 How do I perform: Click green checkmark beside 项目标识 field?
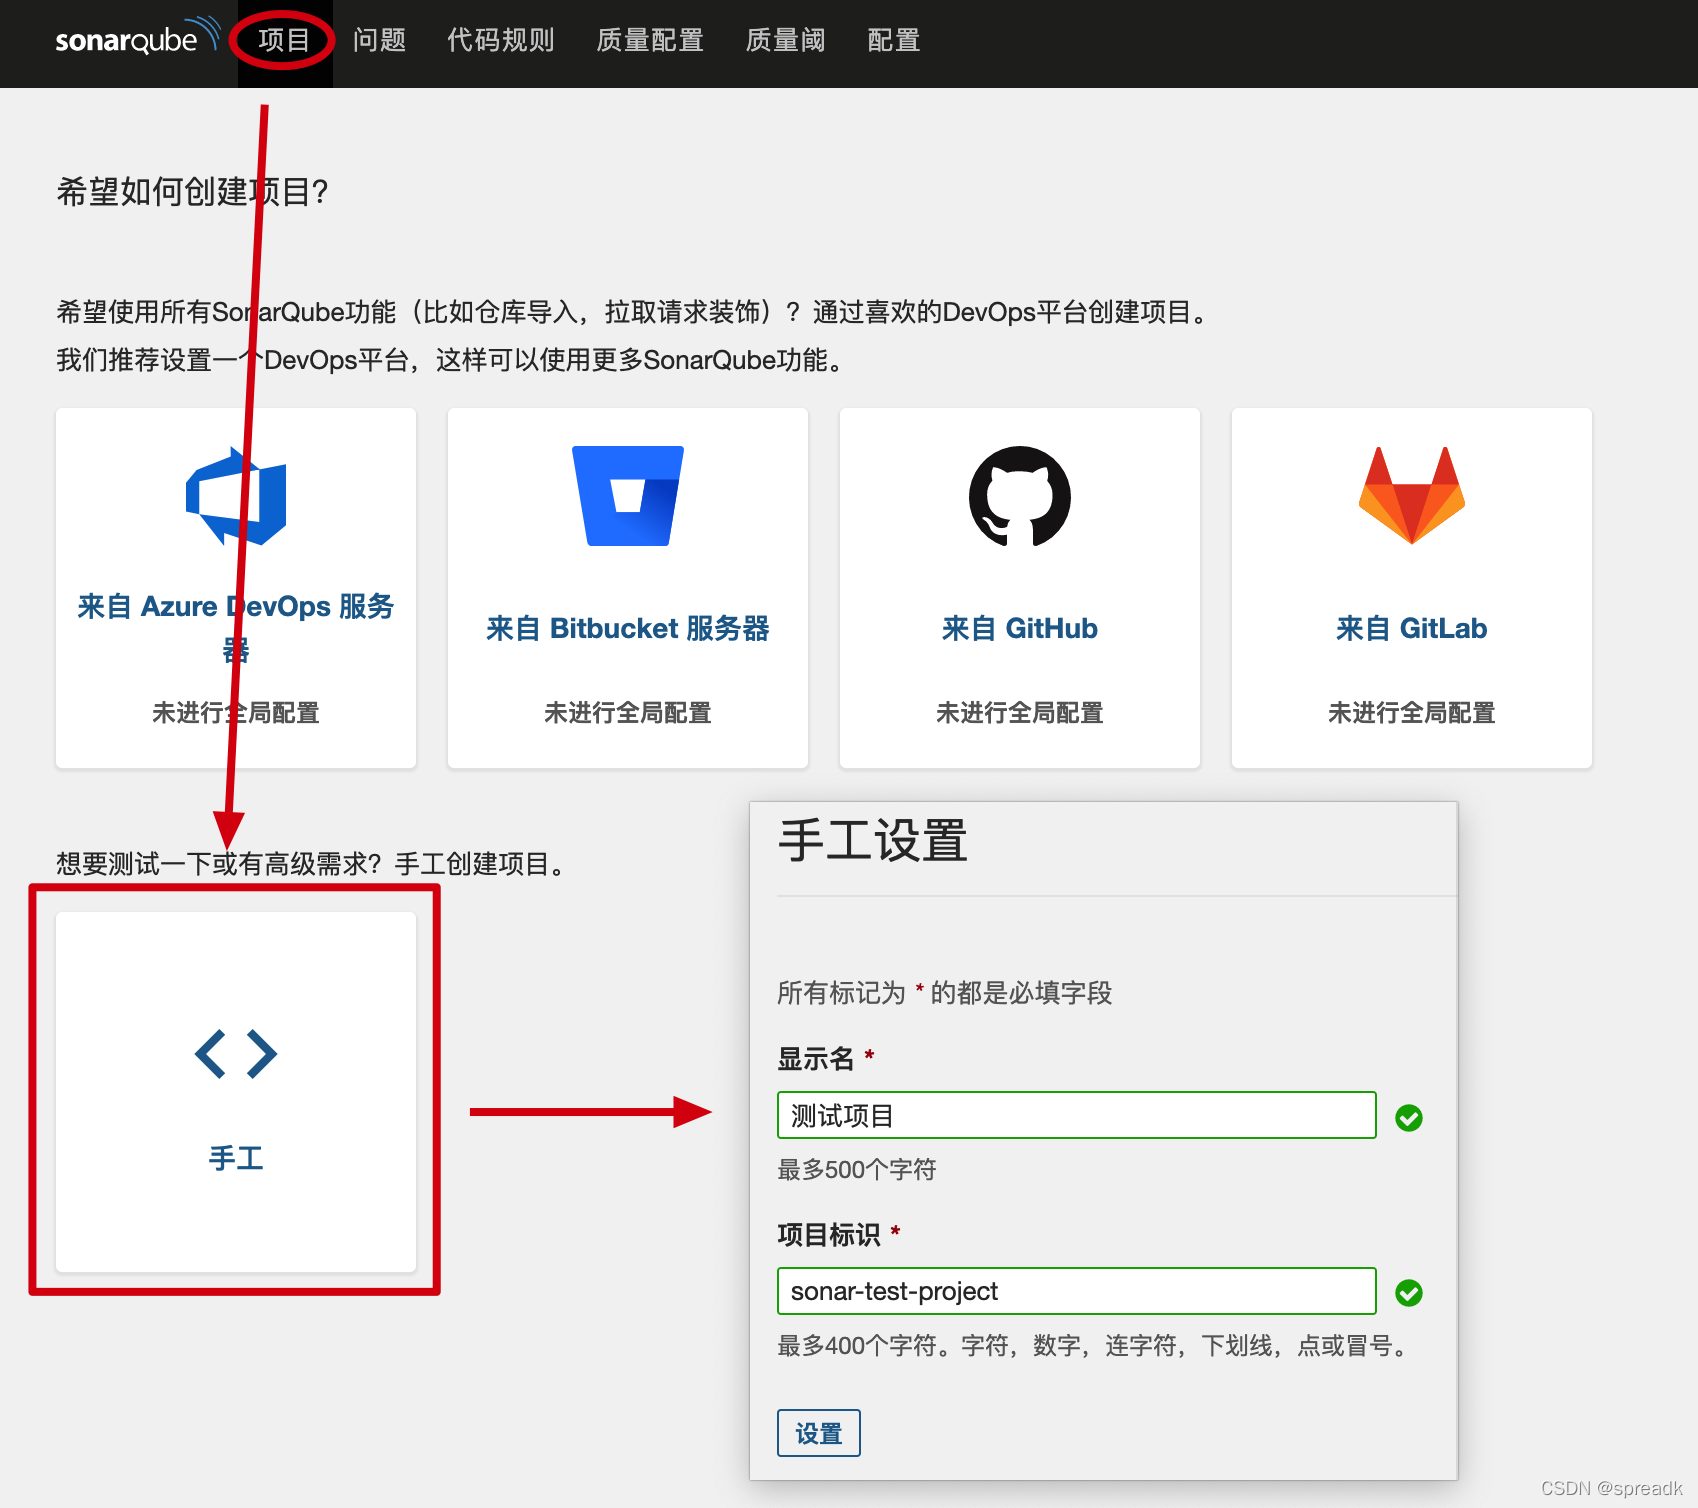tap(1409, 1293)
